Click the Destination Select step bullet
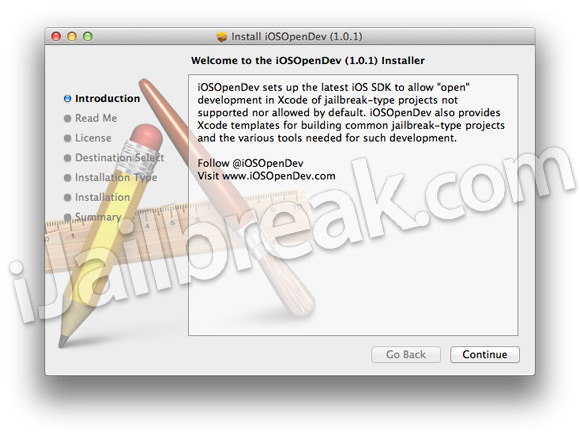Image resolution: width=580 pixels, height=438 pixels. click(x=67, y=158)
